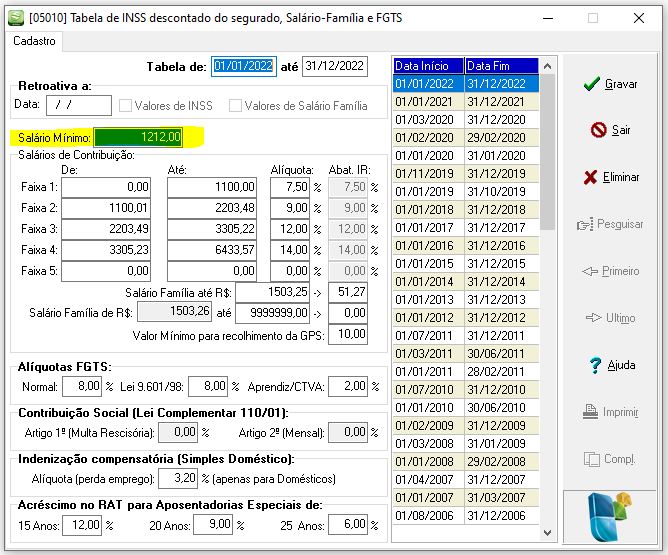The height and width of the screenshot is (555, 668).
Task: Select the row starting 01/02/2020
Action: click(x=466, y=138)
